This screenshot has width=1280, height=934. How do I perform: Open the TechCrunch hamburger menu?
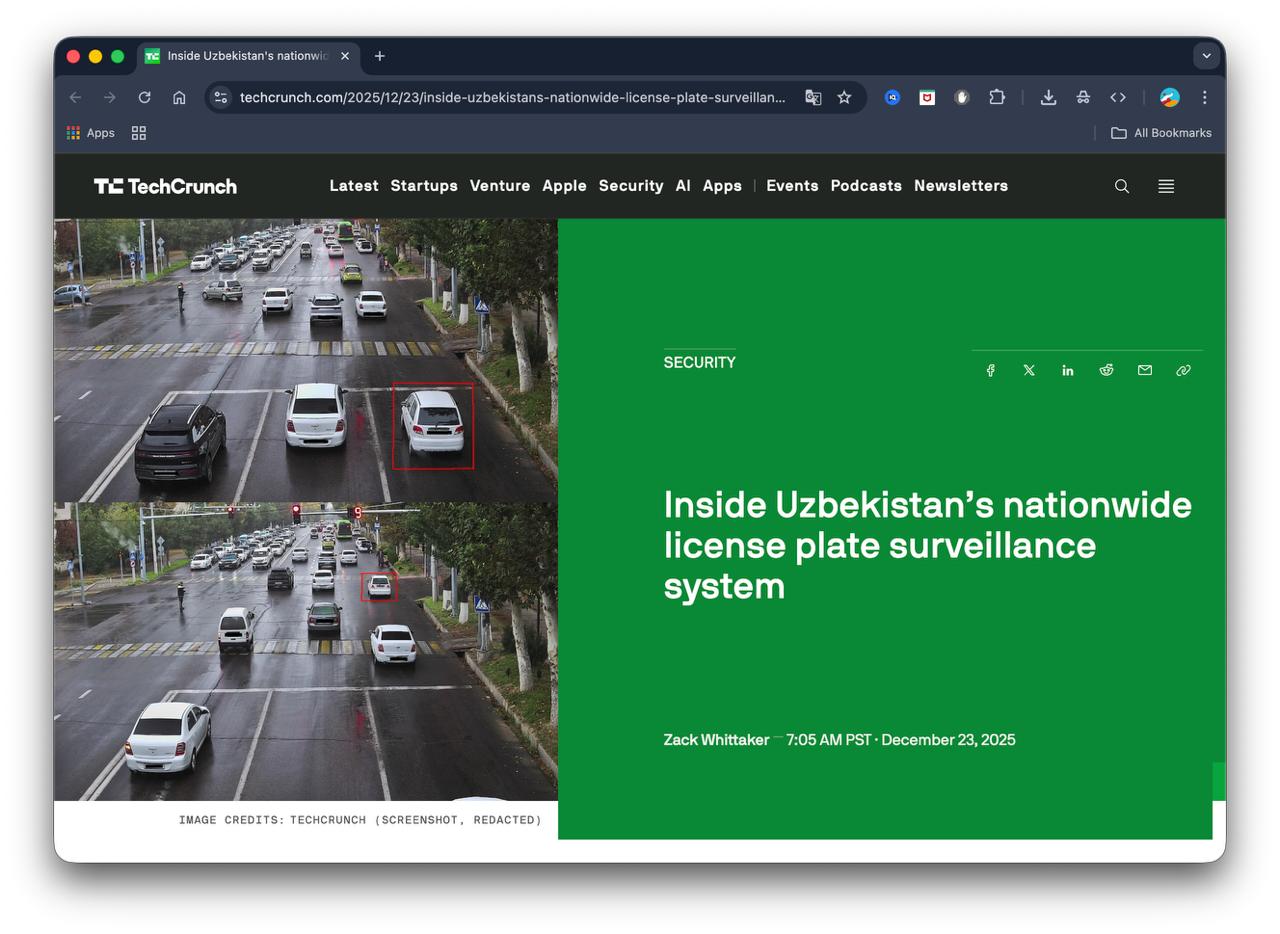[1165, 186]
